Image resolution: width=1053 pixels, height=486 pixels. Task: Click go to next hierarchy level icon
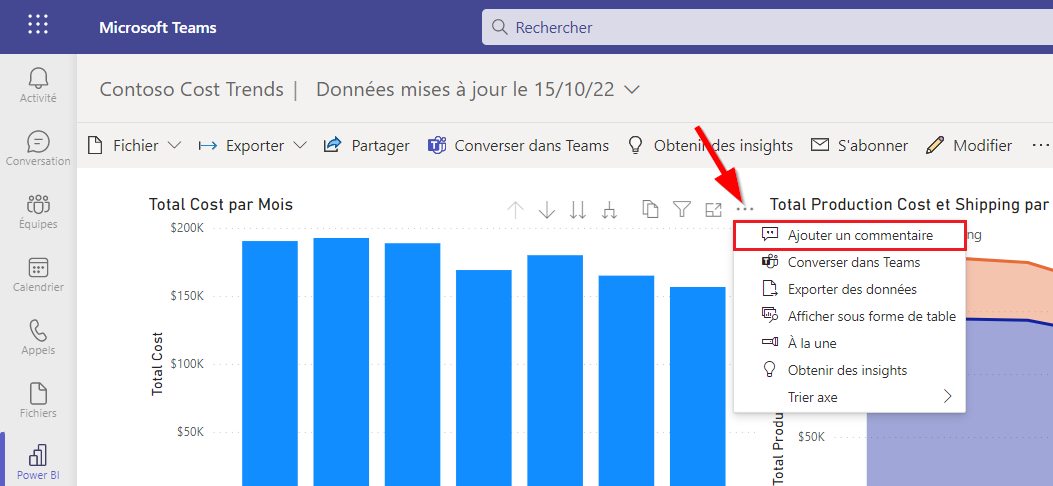tap(578, 210)
